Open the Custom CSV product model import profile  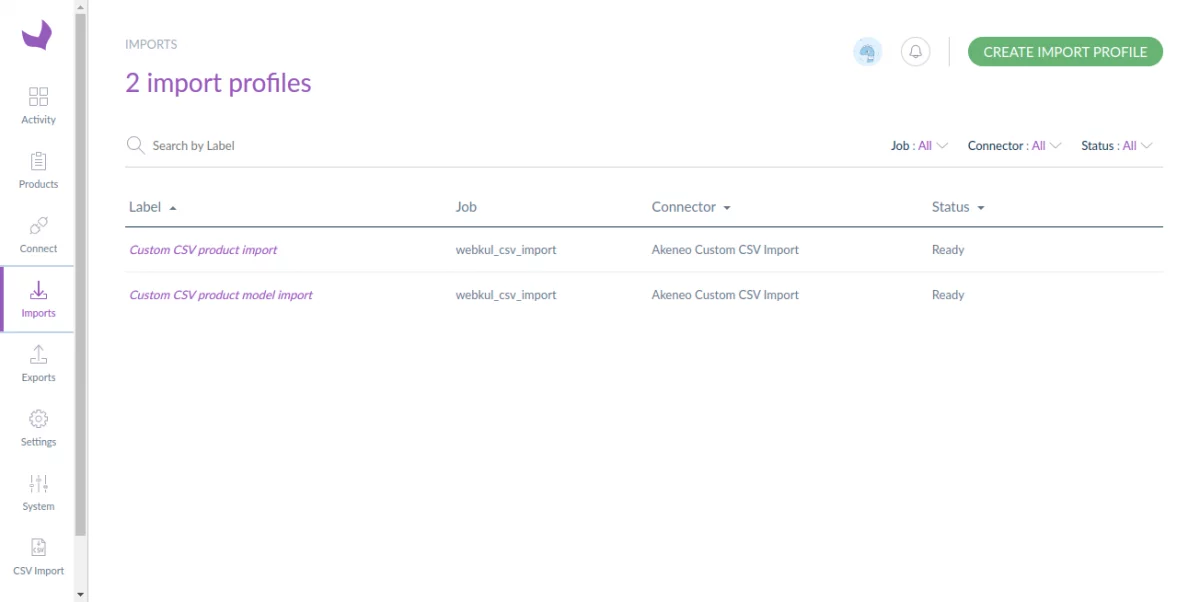[x=220, y=294]
